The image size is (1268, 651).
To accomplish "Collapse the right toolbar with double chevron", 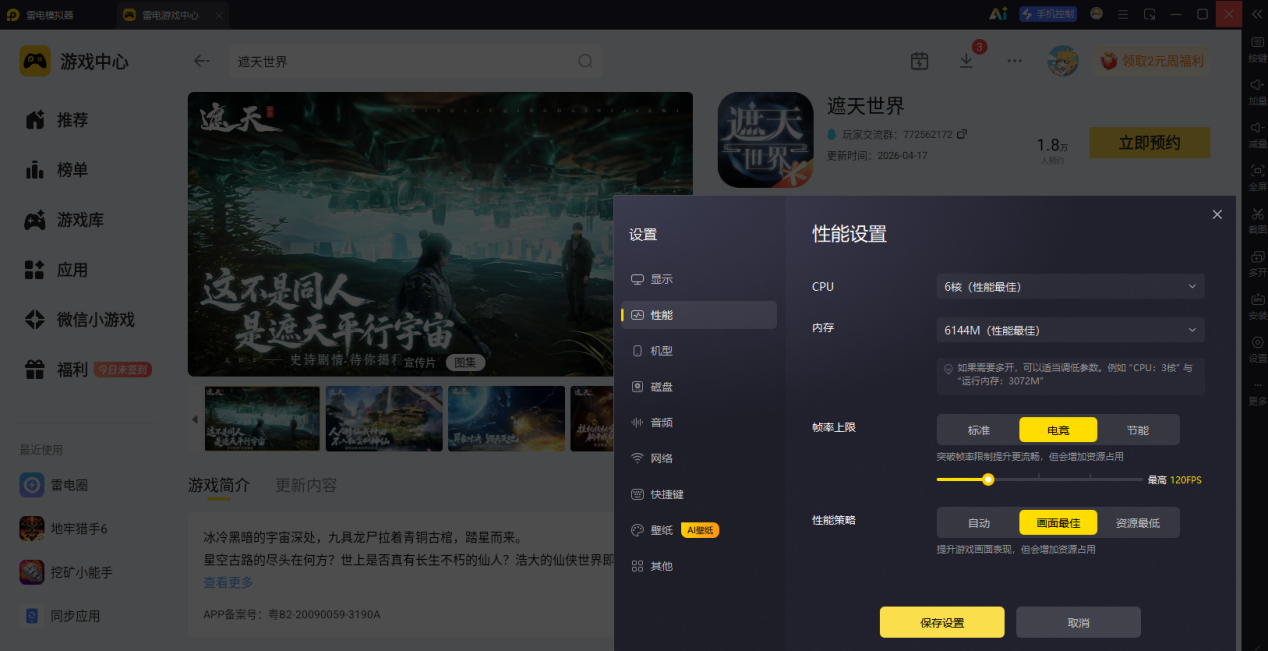I will tap(1257, 14).
